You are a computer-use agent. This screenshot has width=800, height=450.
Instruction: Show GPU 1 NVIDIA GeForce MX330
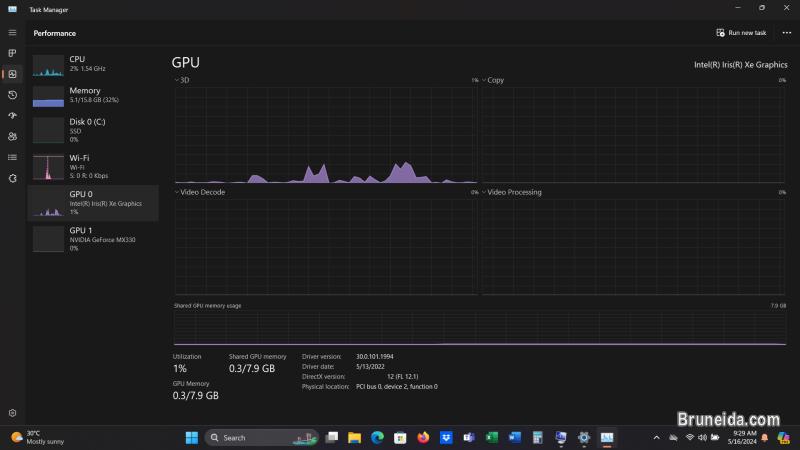(93, 238)
